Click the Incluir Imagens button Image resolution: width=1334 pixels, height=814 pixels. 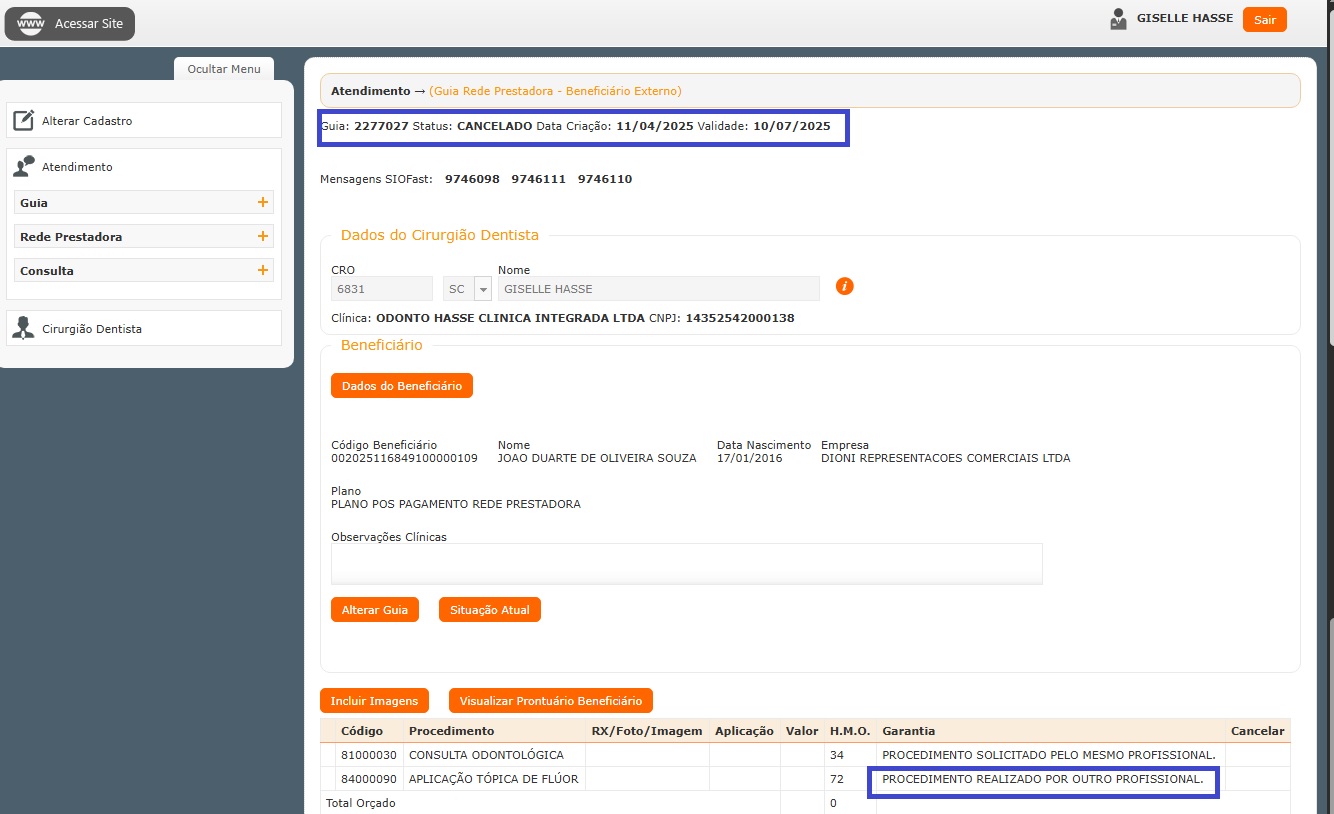click(x=374, y=701)
